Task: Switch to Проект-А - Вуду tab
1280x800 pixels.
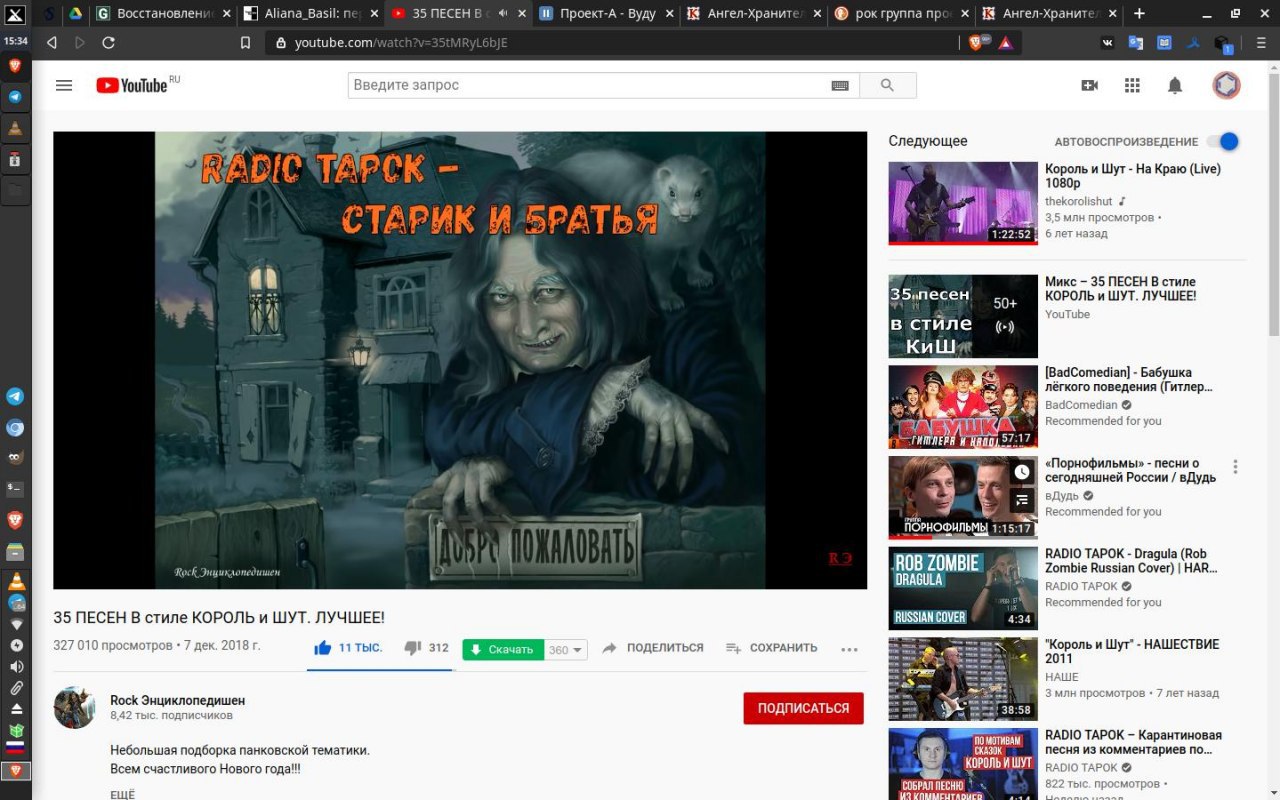Action: [x=606, y=13]
